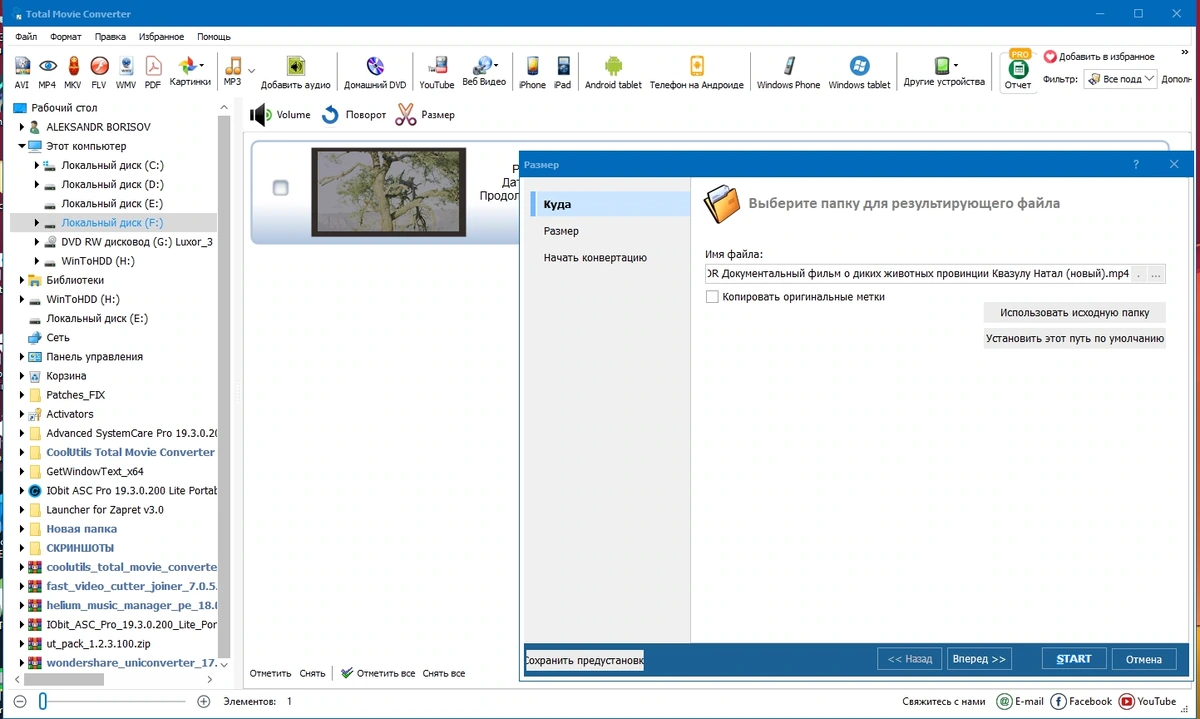Switch to the Куда wizard step
Screen dimensions: 1200x719
(610, 204)
